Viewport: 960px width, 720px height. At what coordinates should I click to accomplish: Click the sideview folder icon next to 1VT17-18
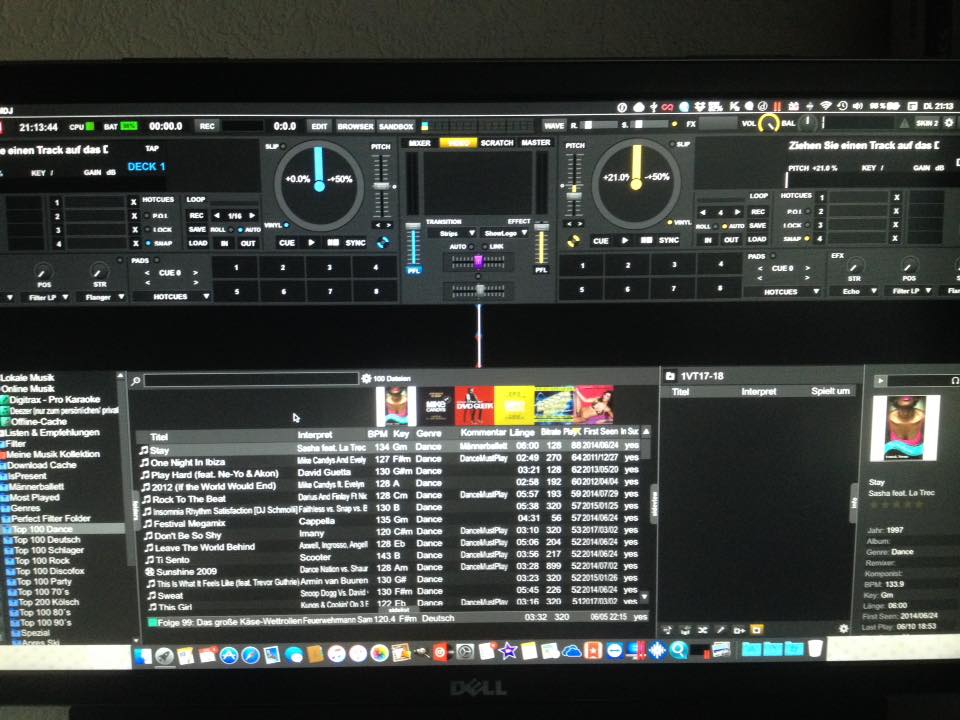click(x=670, y=376)
